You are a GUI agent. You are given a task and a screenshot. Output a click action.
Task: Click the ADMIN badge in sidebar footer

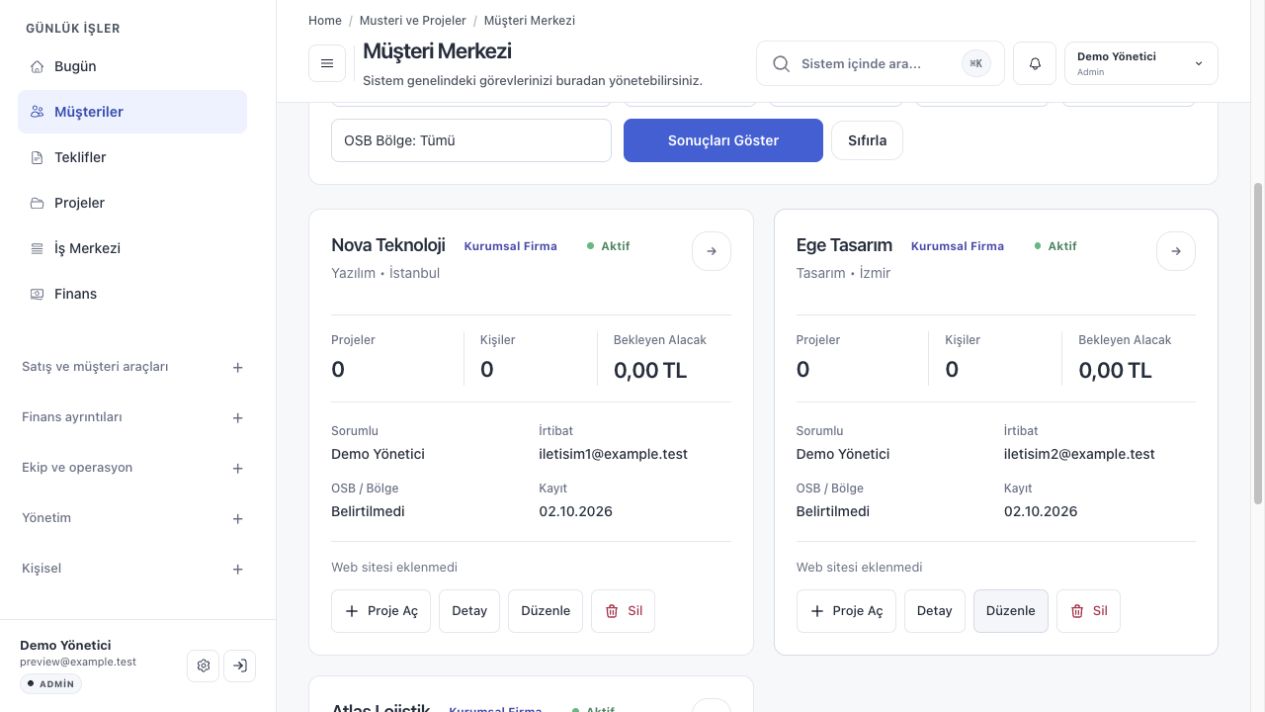click(51, 684)
